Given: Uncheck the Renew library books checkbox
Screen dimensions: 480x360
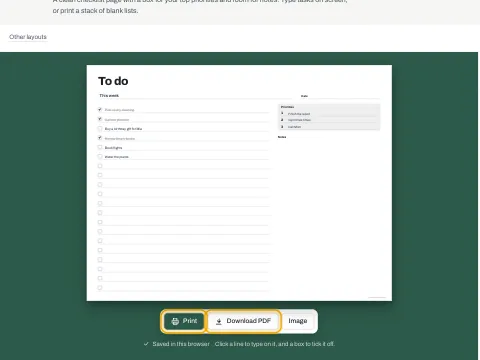Looking at the screenshot, I should 100,138.
